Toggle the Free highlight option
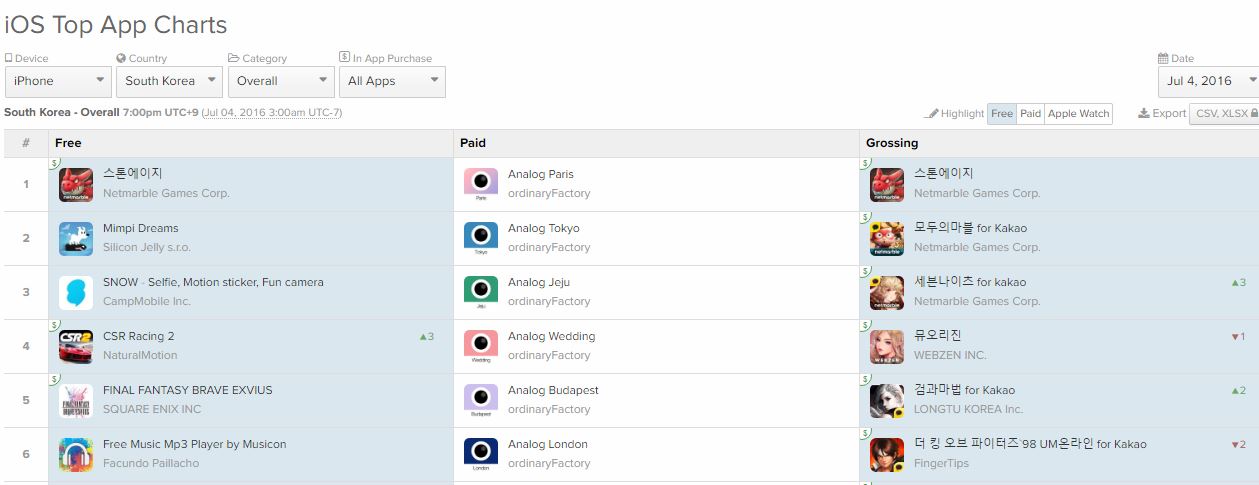The height and width of the screenshot is (485, 1259). coord(1001,114)
